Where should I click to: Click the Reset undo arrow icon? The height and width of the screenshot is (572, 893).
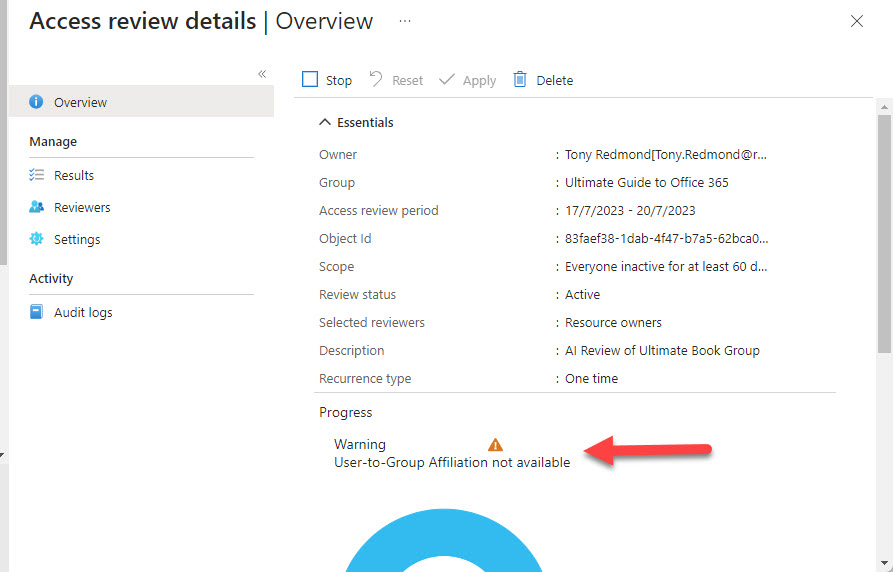point(376,80)
